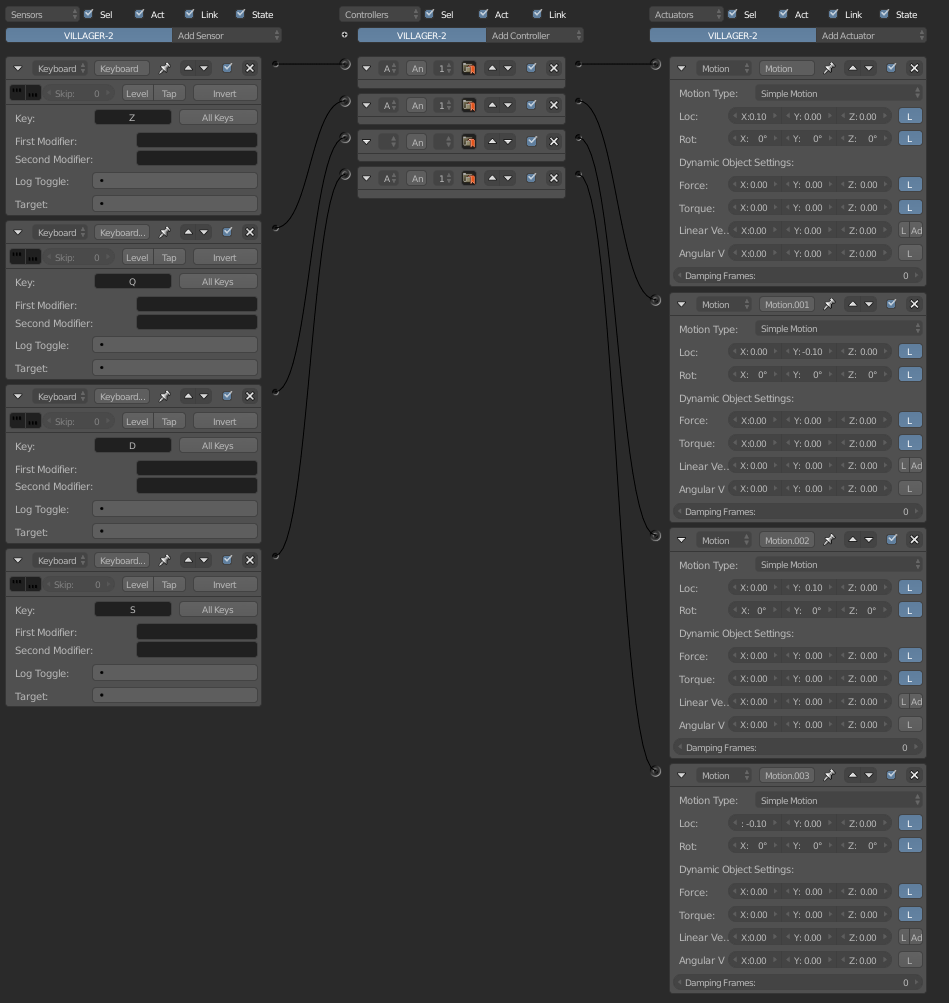Open Motion Type dropdown in Motion.001
This screenshot has height=1003, width=949.
coord(838,329)
